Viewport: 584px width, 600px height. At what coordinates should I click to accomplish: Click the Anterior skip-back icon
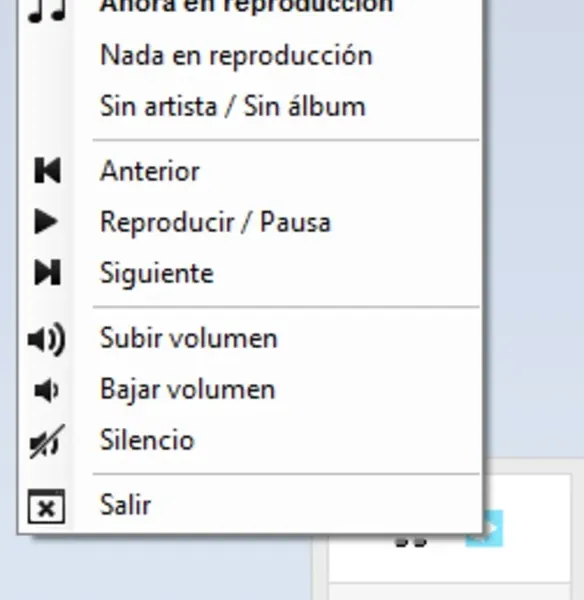coord(47,170)
